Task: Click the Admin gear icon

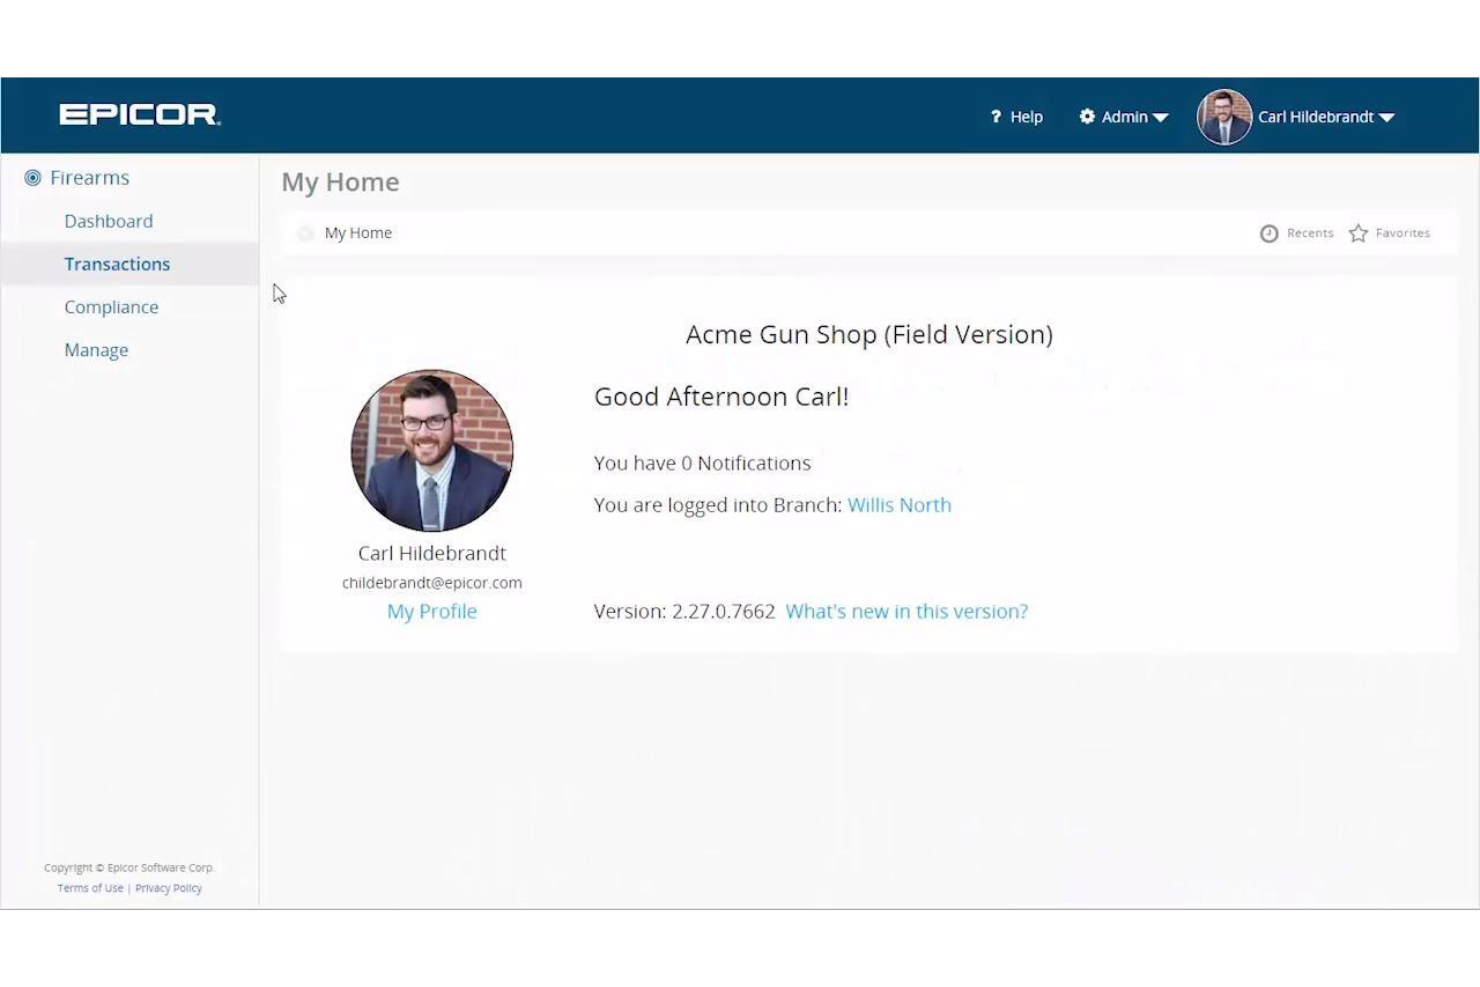Action: click(x=1087, y=117)
